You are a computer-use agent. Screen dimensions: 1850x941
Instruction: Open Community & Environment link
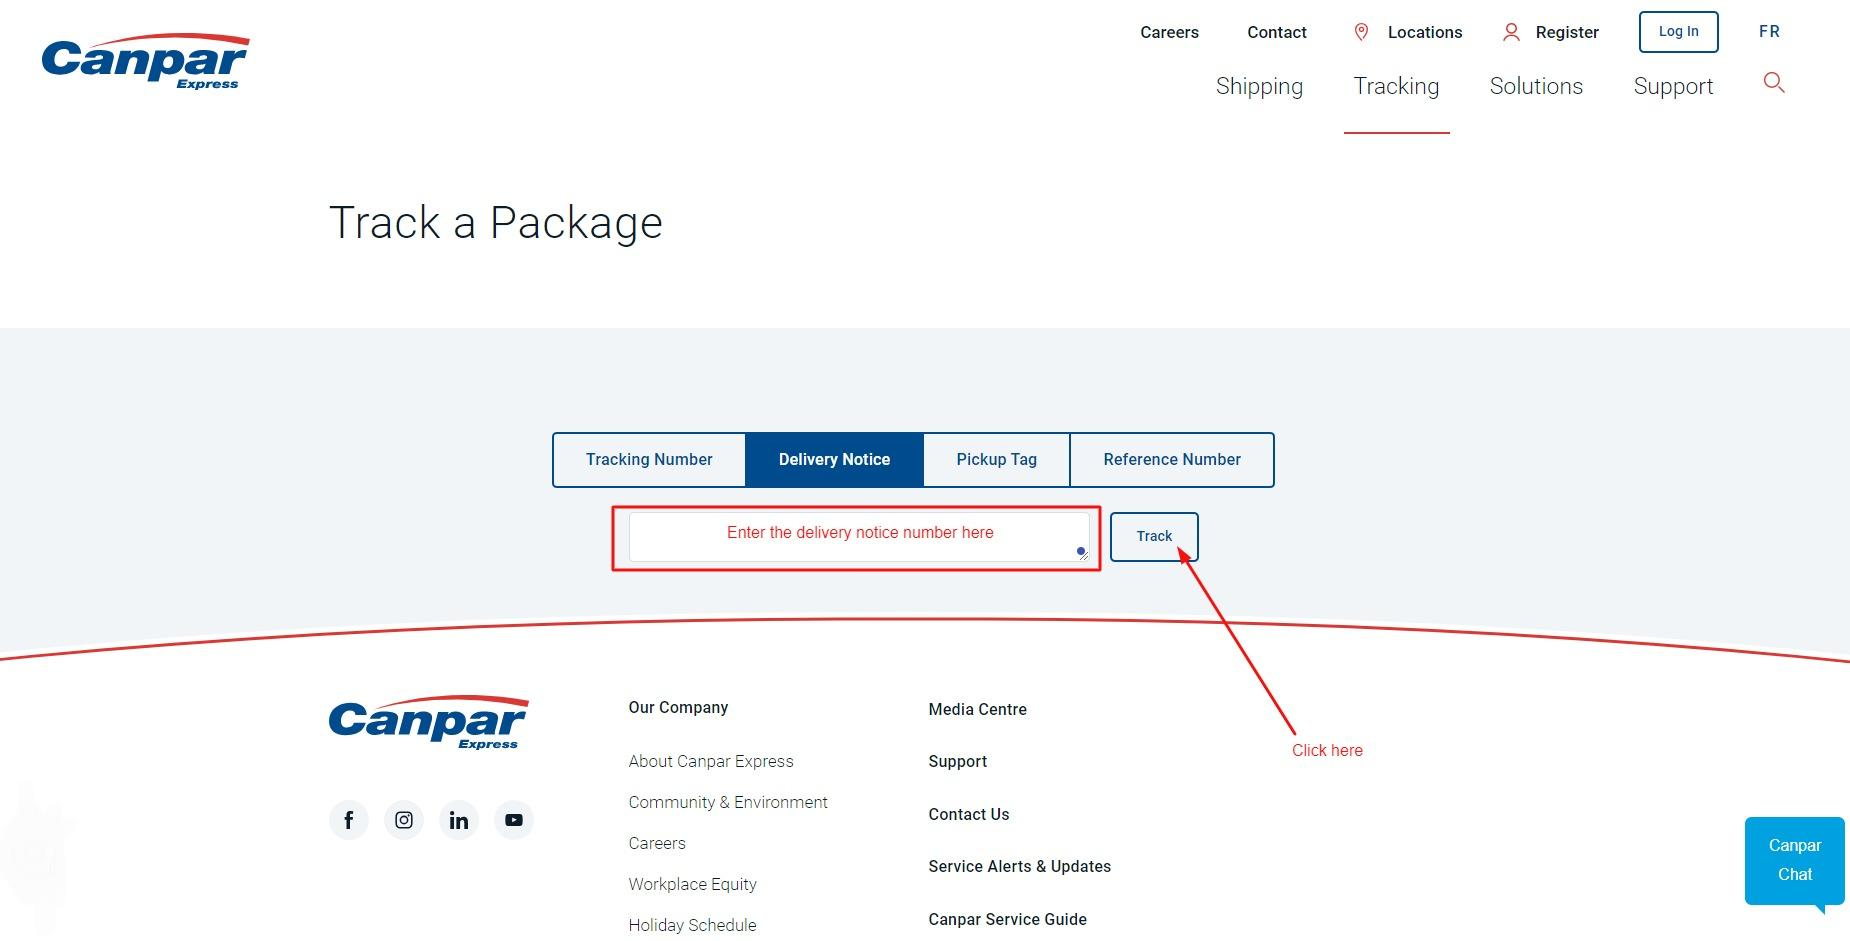(728, 802)
